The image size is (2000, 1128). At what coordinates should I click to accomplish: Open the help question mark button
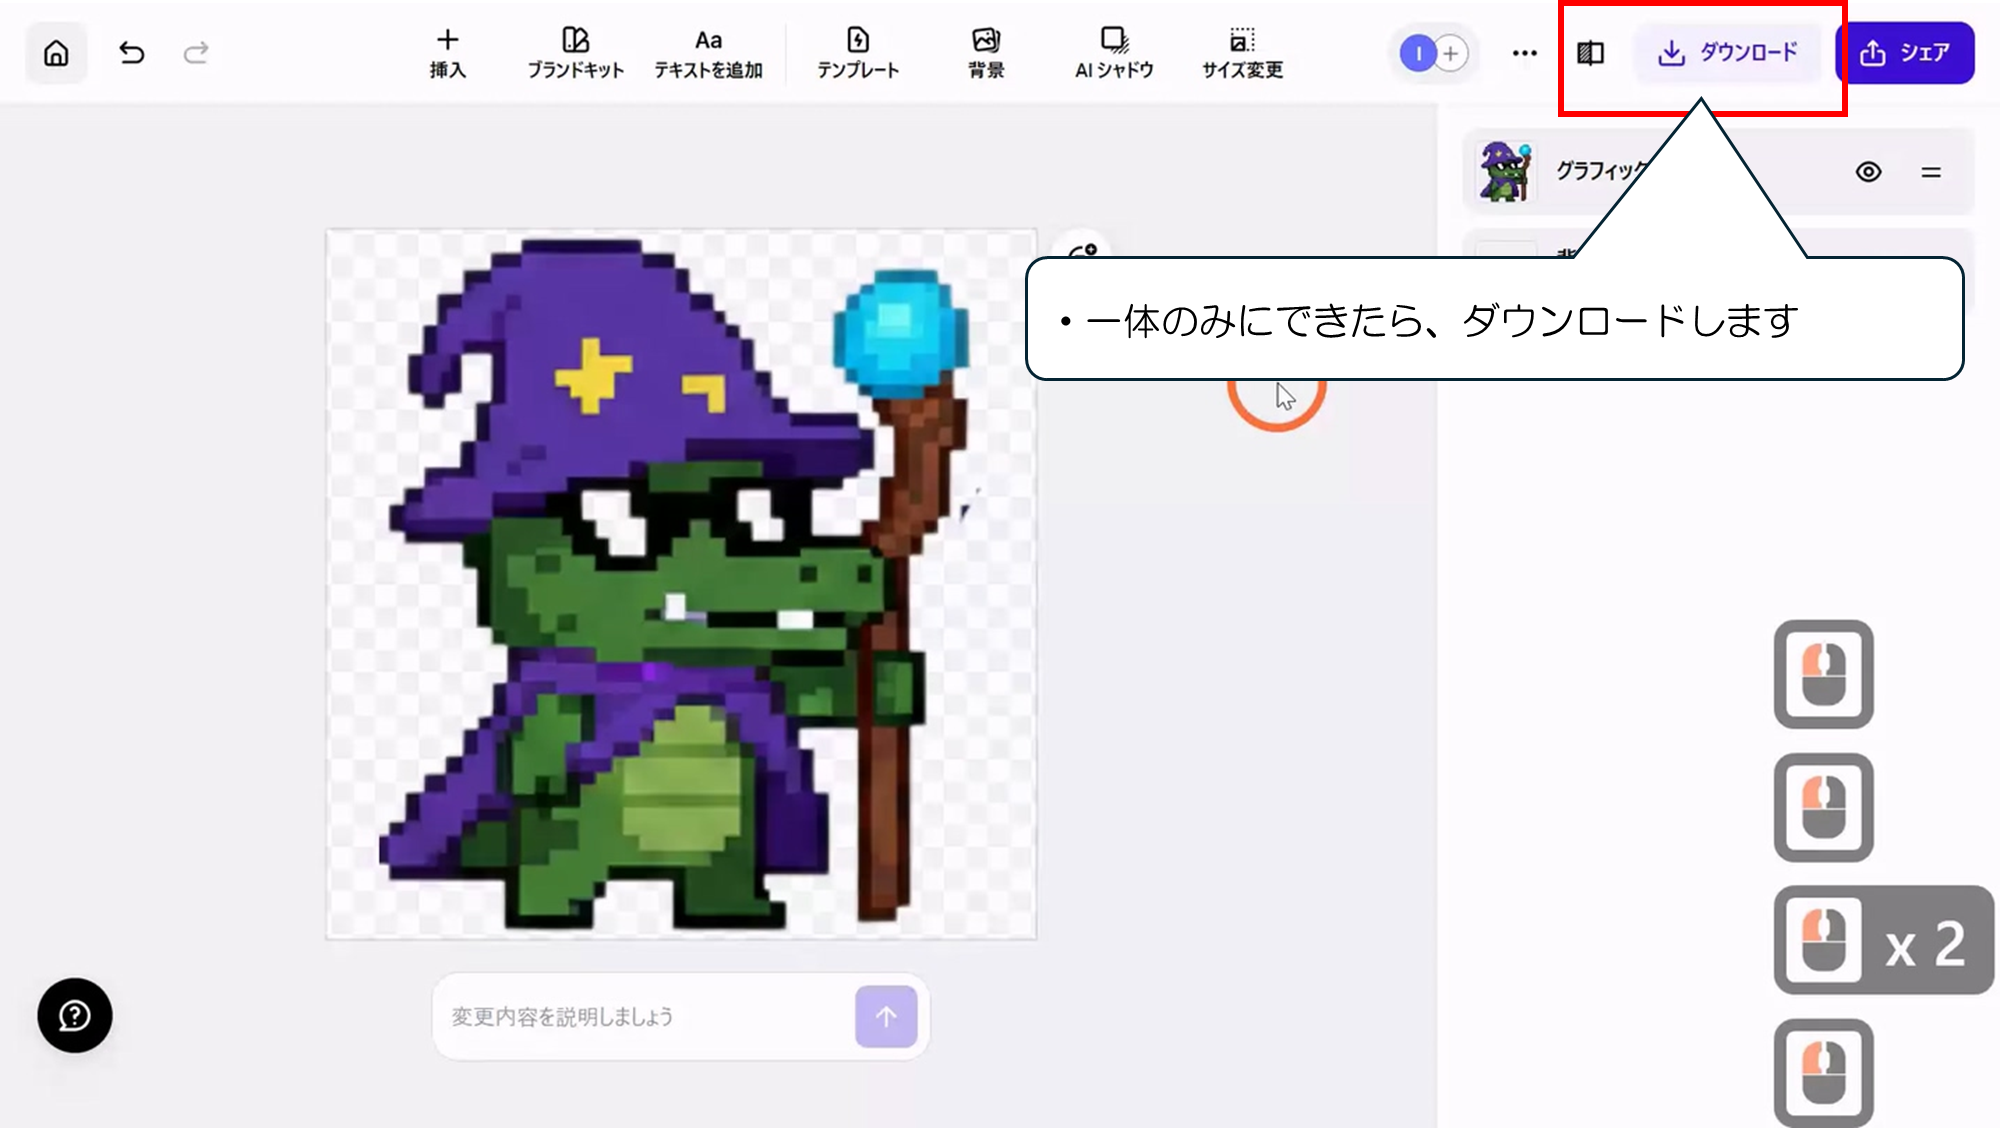[75, 1015]
